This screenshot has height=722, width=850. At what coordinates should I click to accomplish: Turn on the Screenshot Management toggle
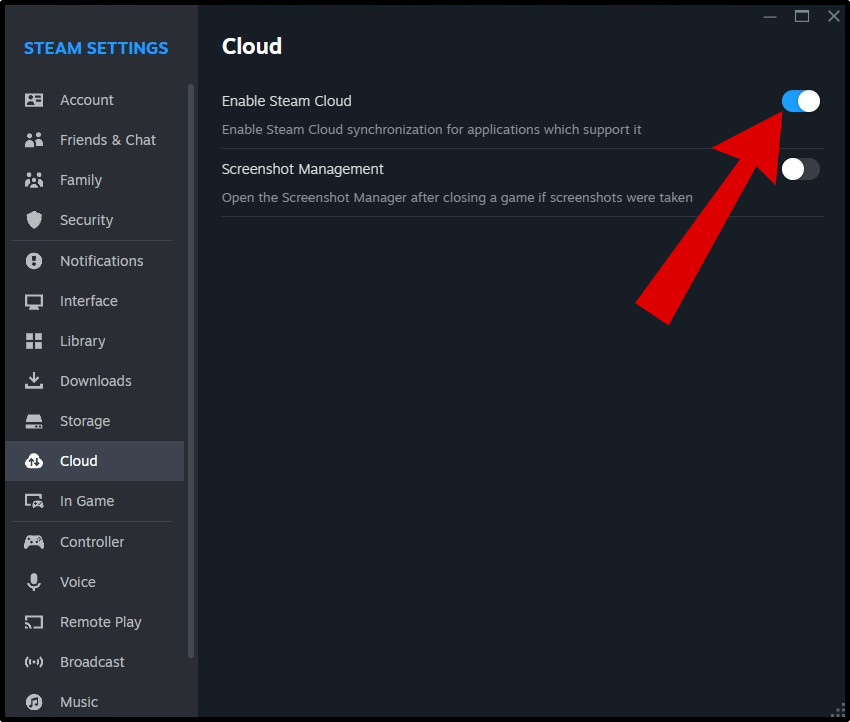800,169
